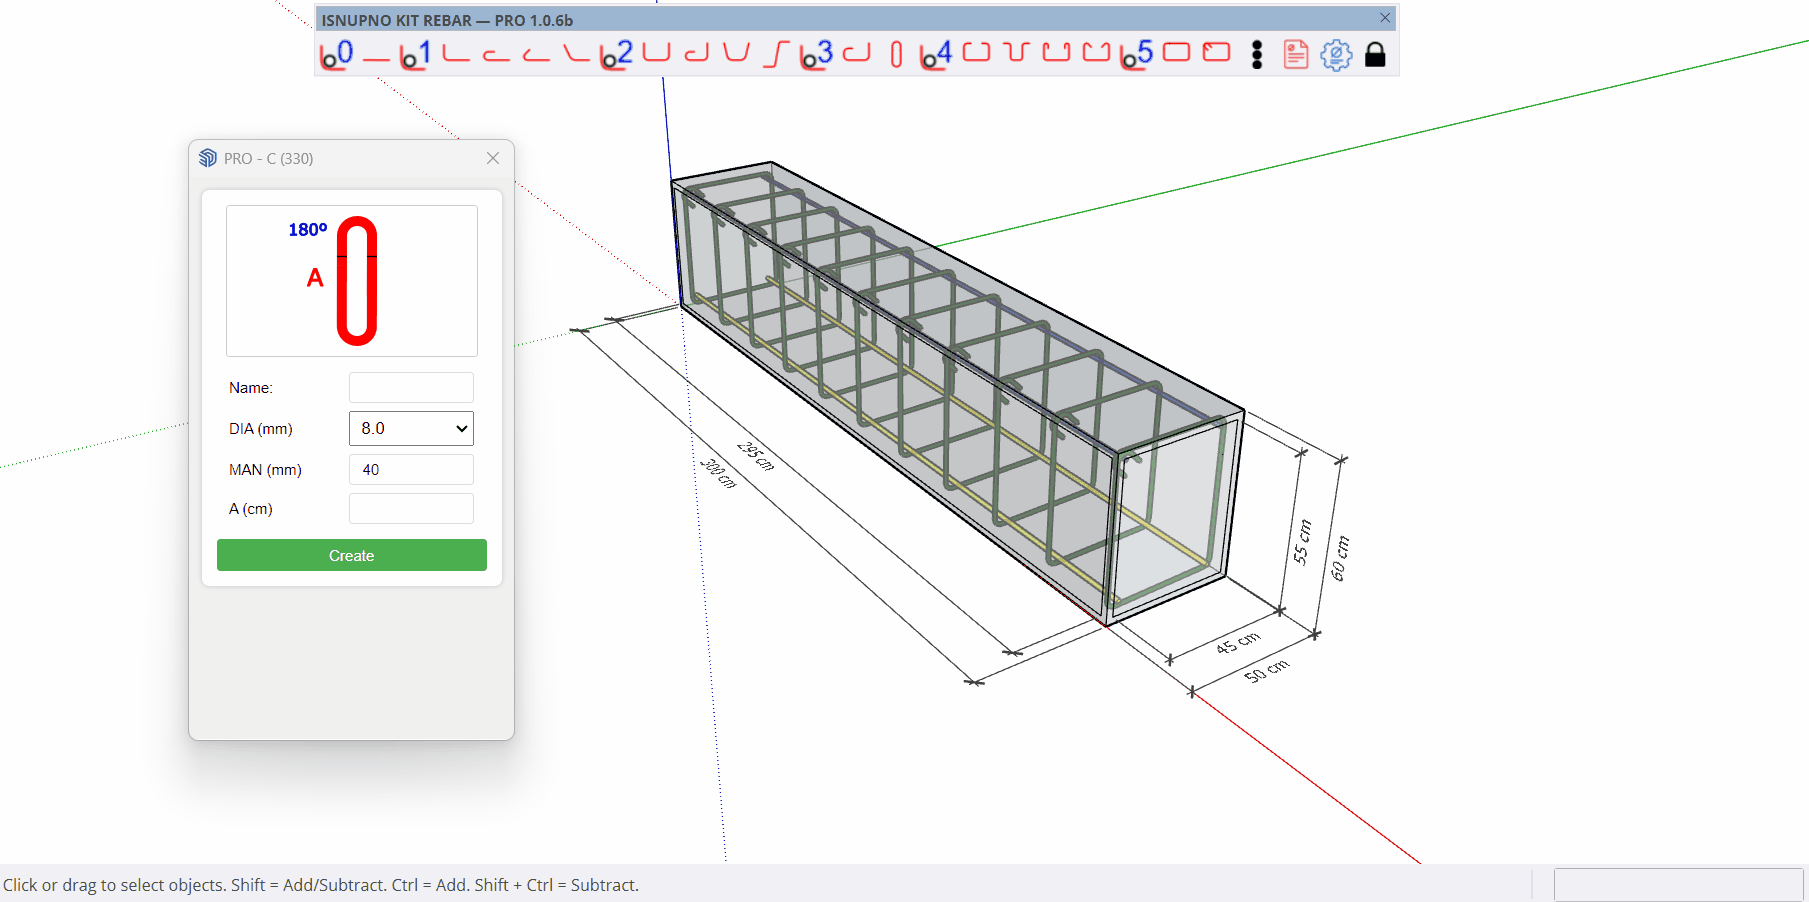Select the group 4 bend category icon
Image resolution: width=1809 pixels, height=902 pixels.
click(936, 54)
